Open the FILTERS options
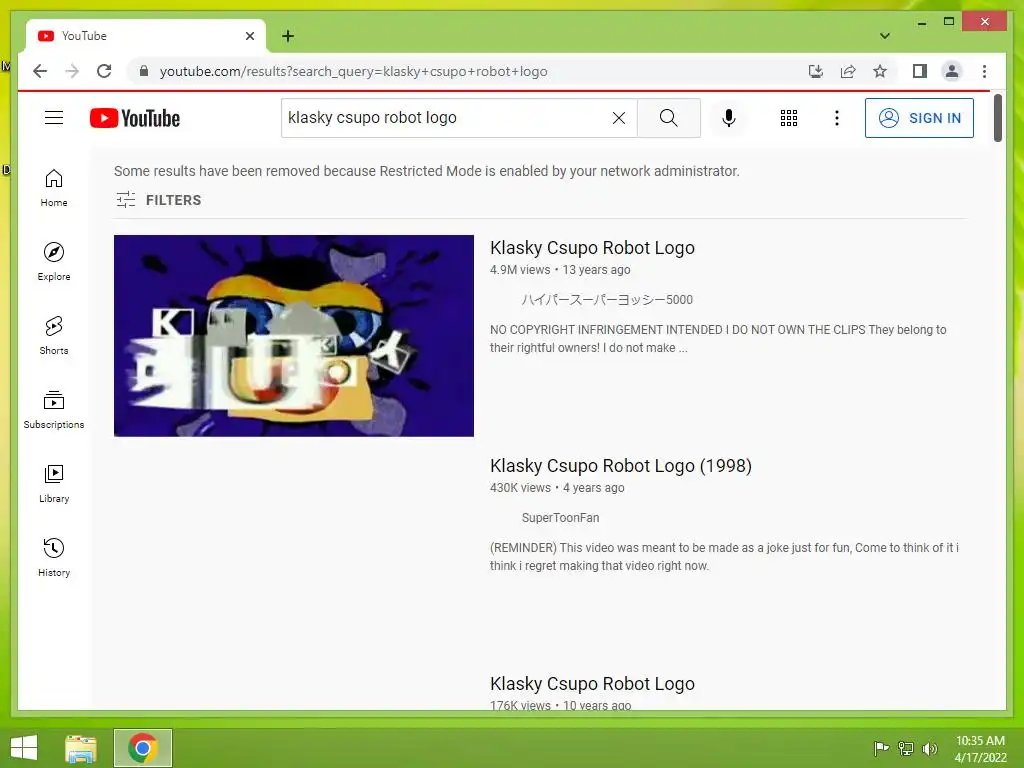The image size is (1024, 768). click(x=158, y=200)
